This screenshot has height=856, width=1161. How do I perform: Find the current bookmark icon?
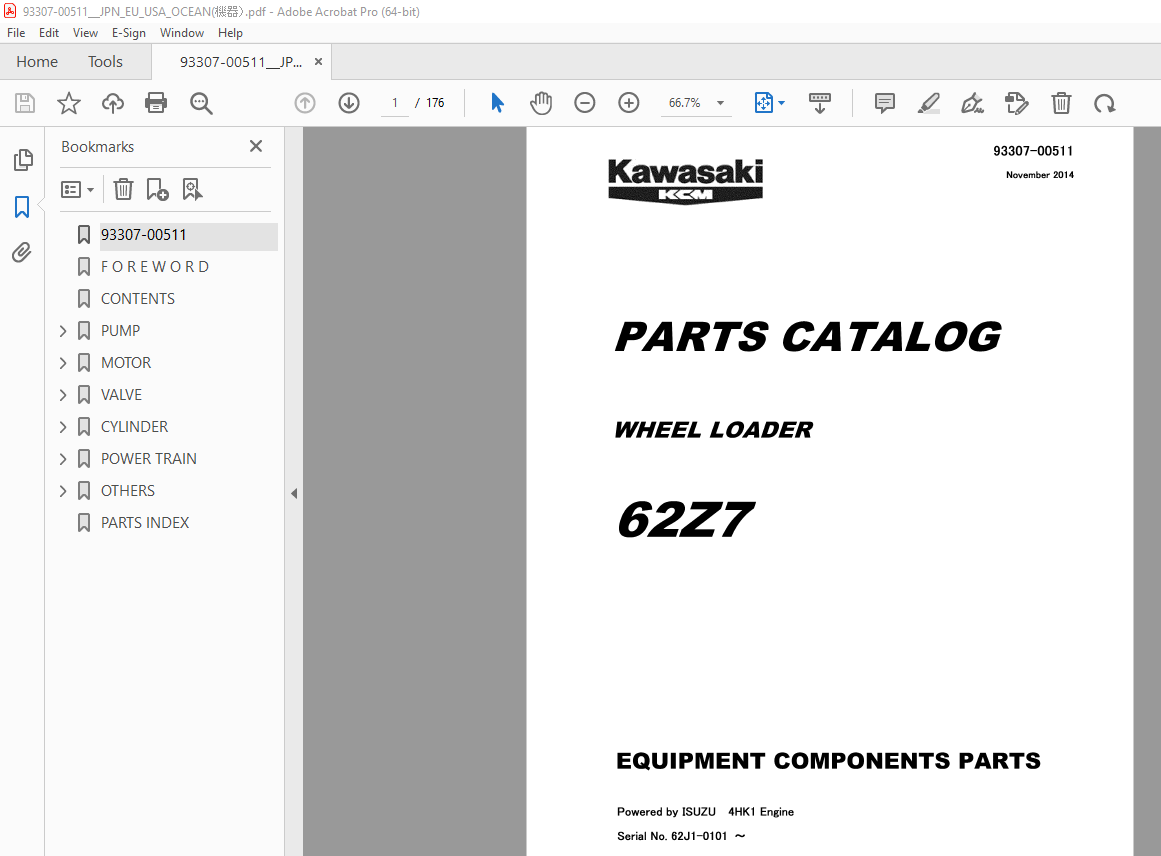point(193,190)
